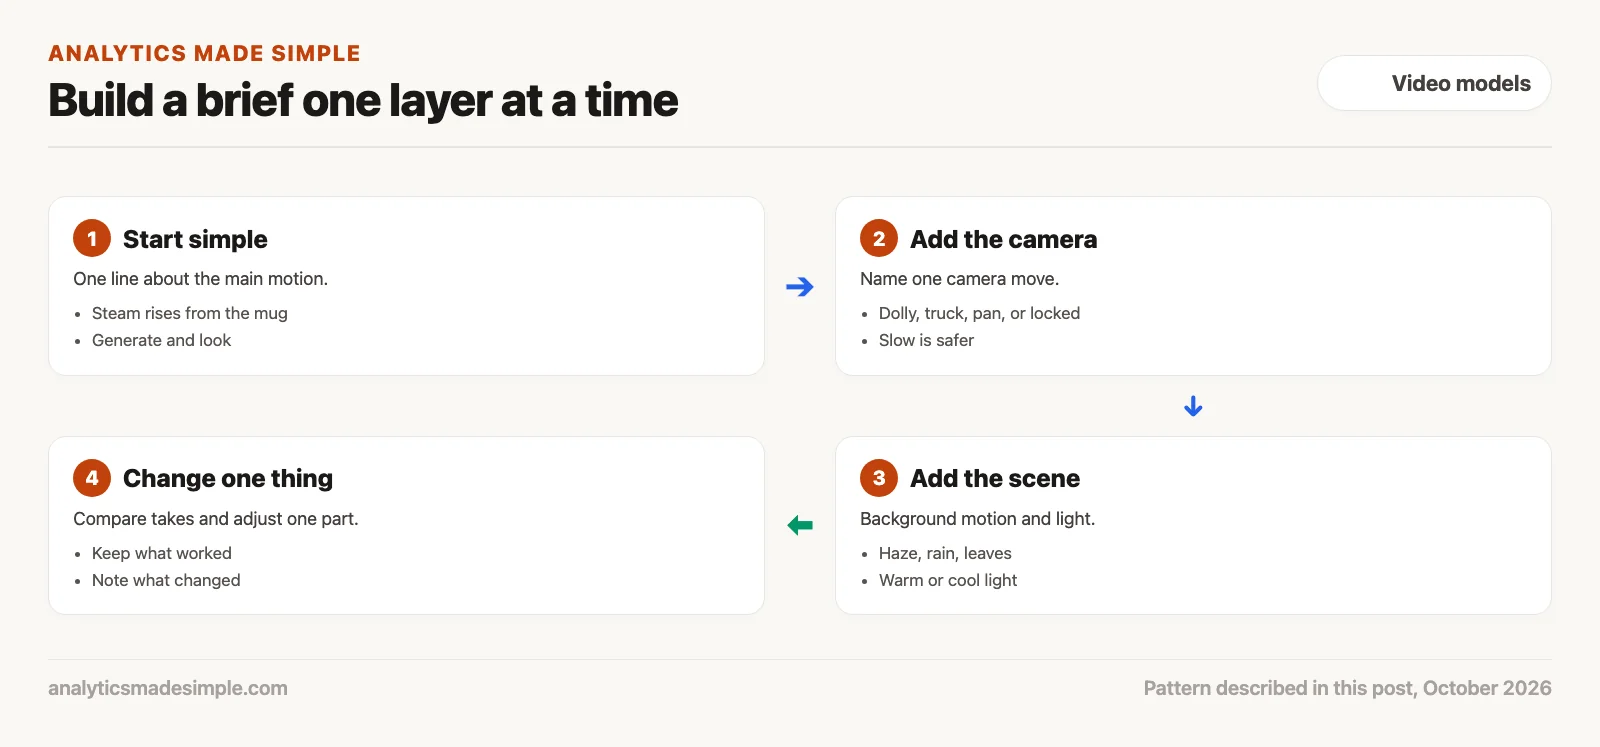Click the bullet "Steam rises from the mug"
This screenshot has height=747, width=1600.
190,313
